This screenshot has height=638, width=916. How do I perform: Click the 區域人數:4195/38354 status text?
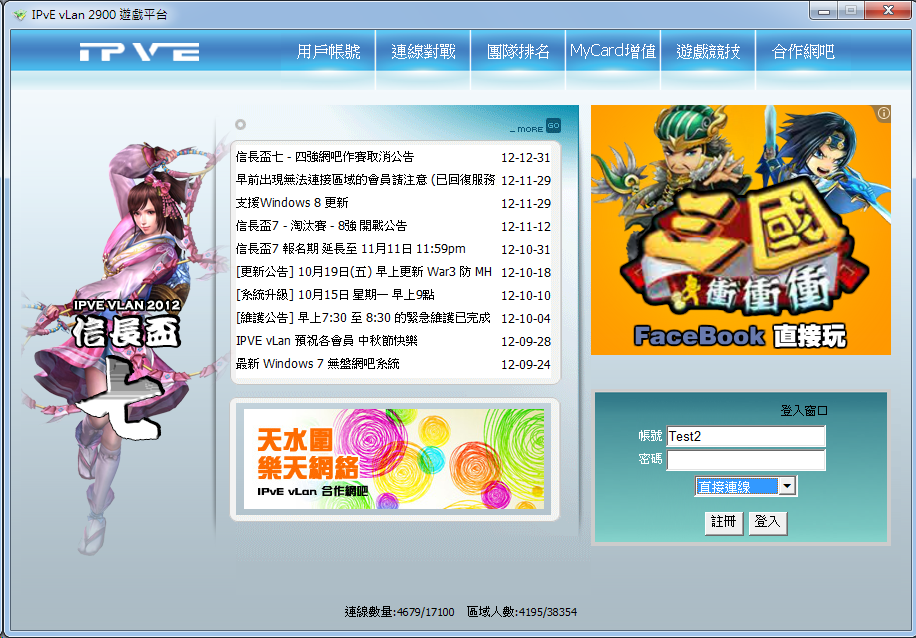[522, 612]
